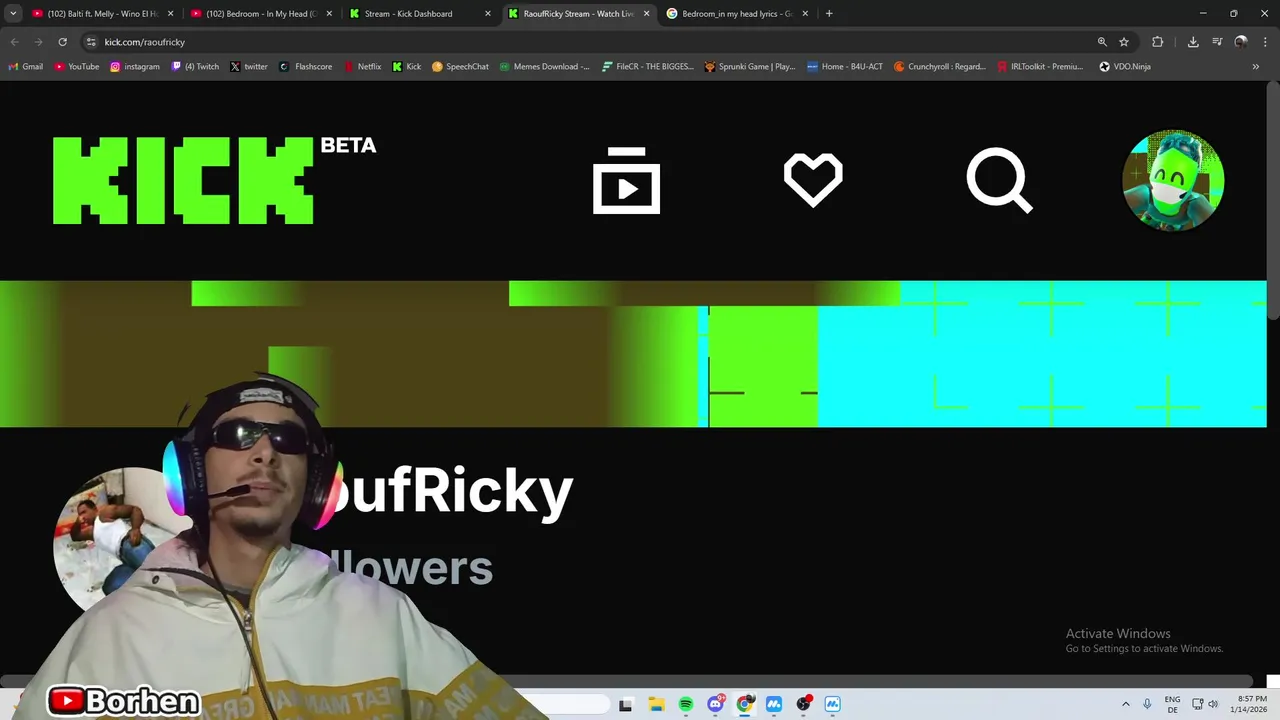1280x720 pixels.
Task: View site information icon in address bar
Action: [x=91, y=42]
